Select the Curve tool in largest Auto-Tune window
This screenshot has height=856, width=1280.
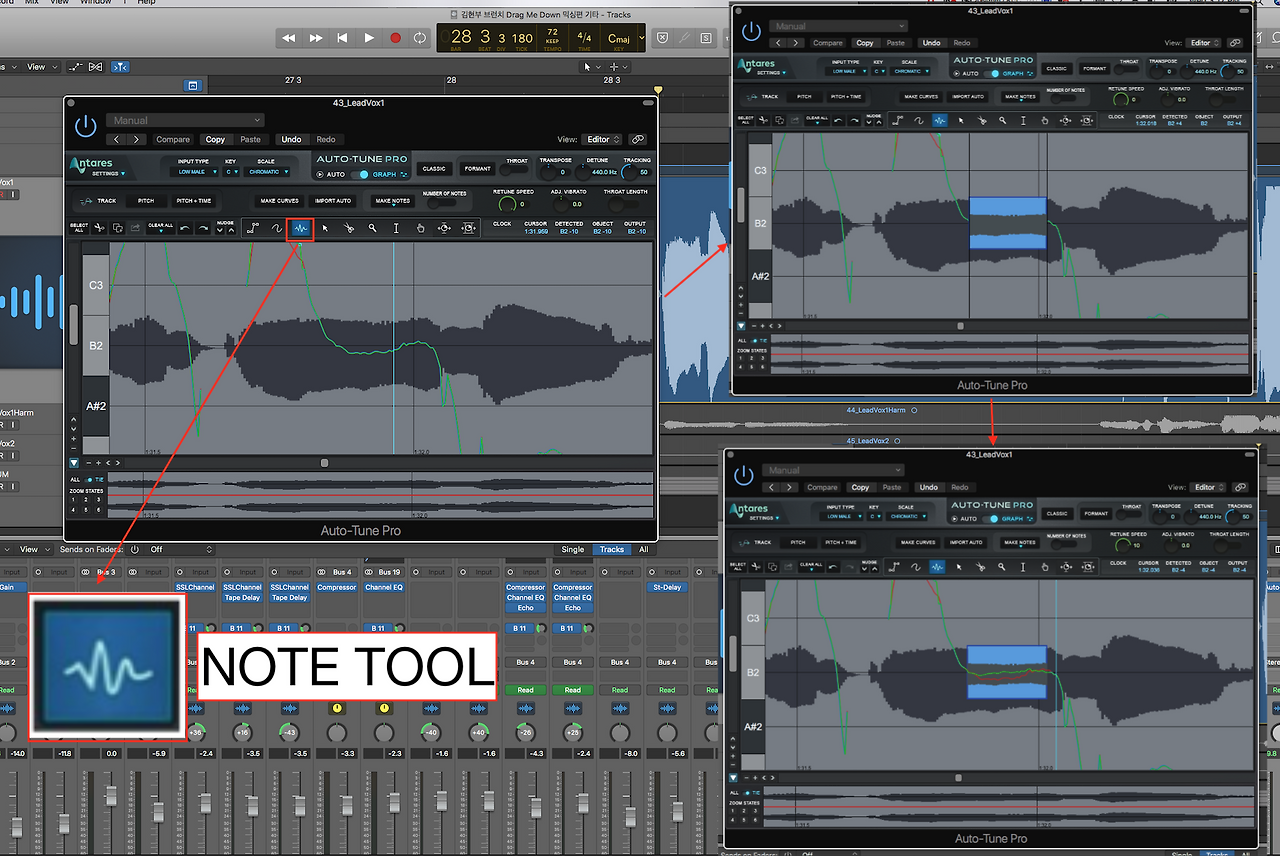point(277,229)
